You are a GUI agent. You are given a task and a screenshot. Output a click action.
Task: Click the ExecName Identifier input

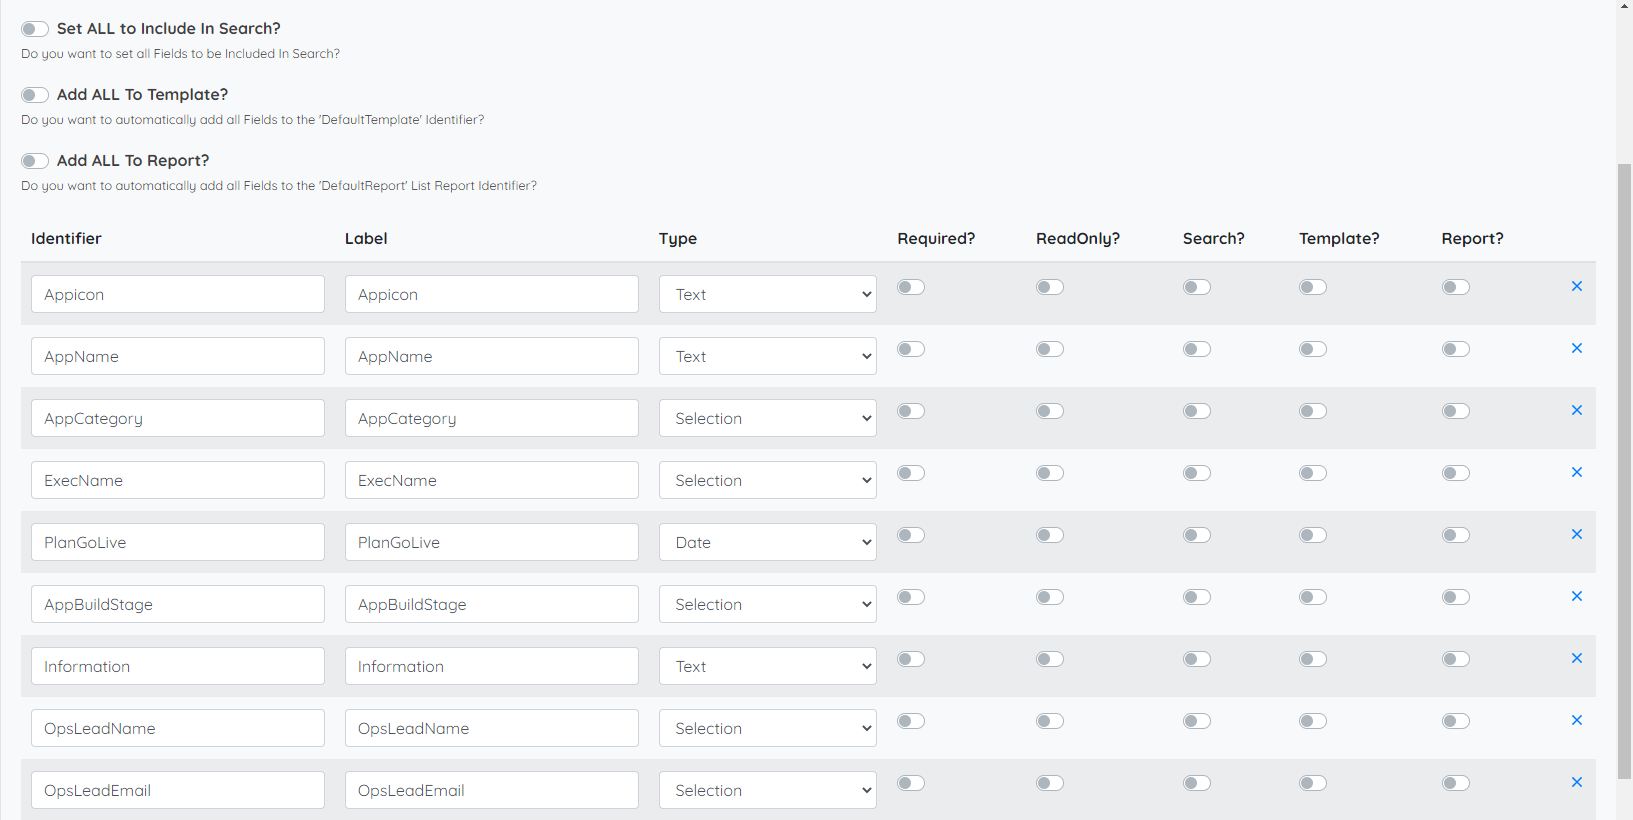(x=178, y=480)
